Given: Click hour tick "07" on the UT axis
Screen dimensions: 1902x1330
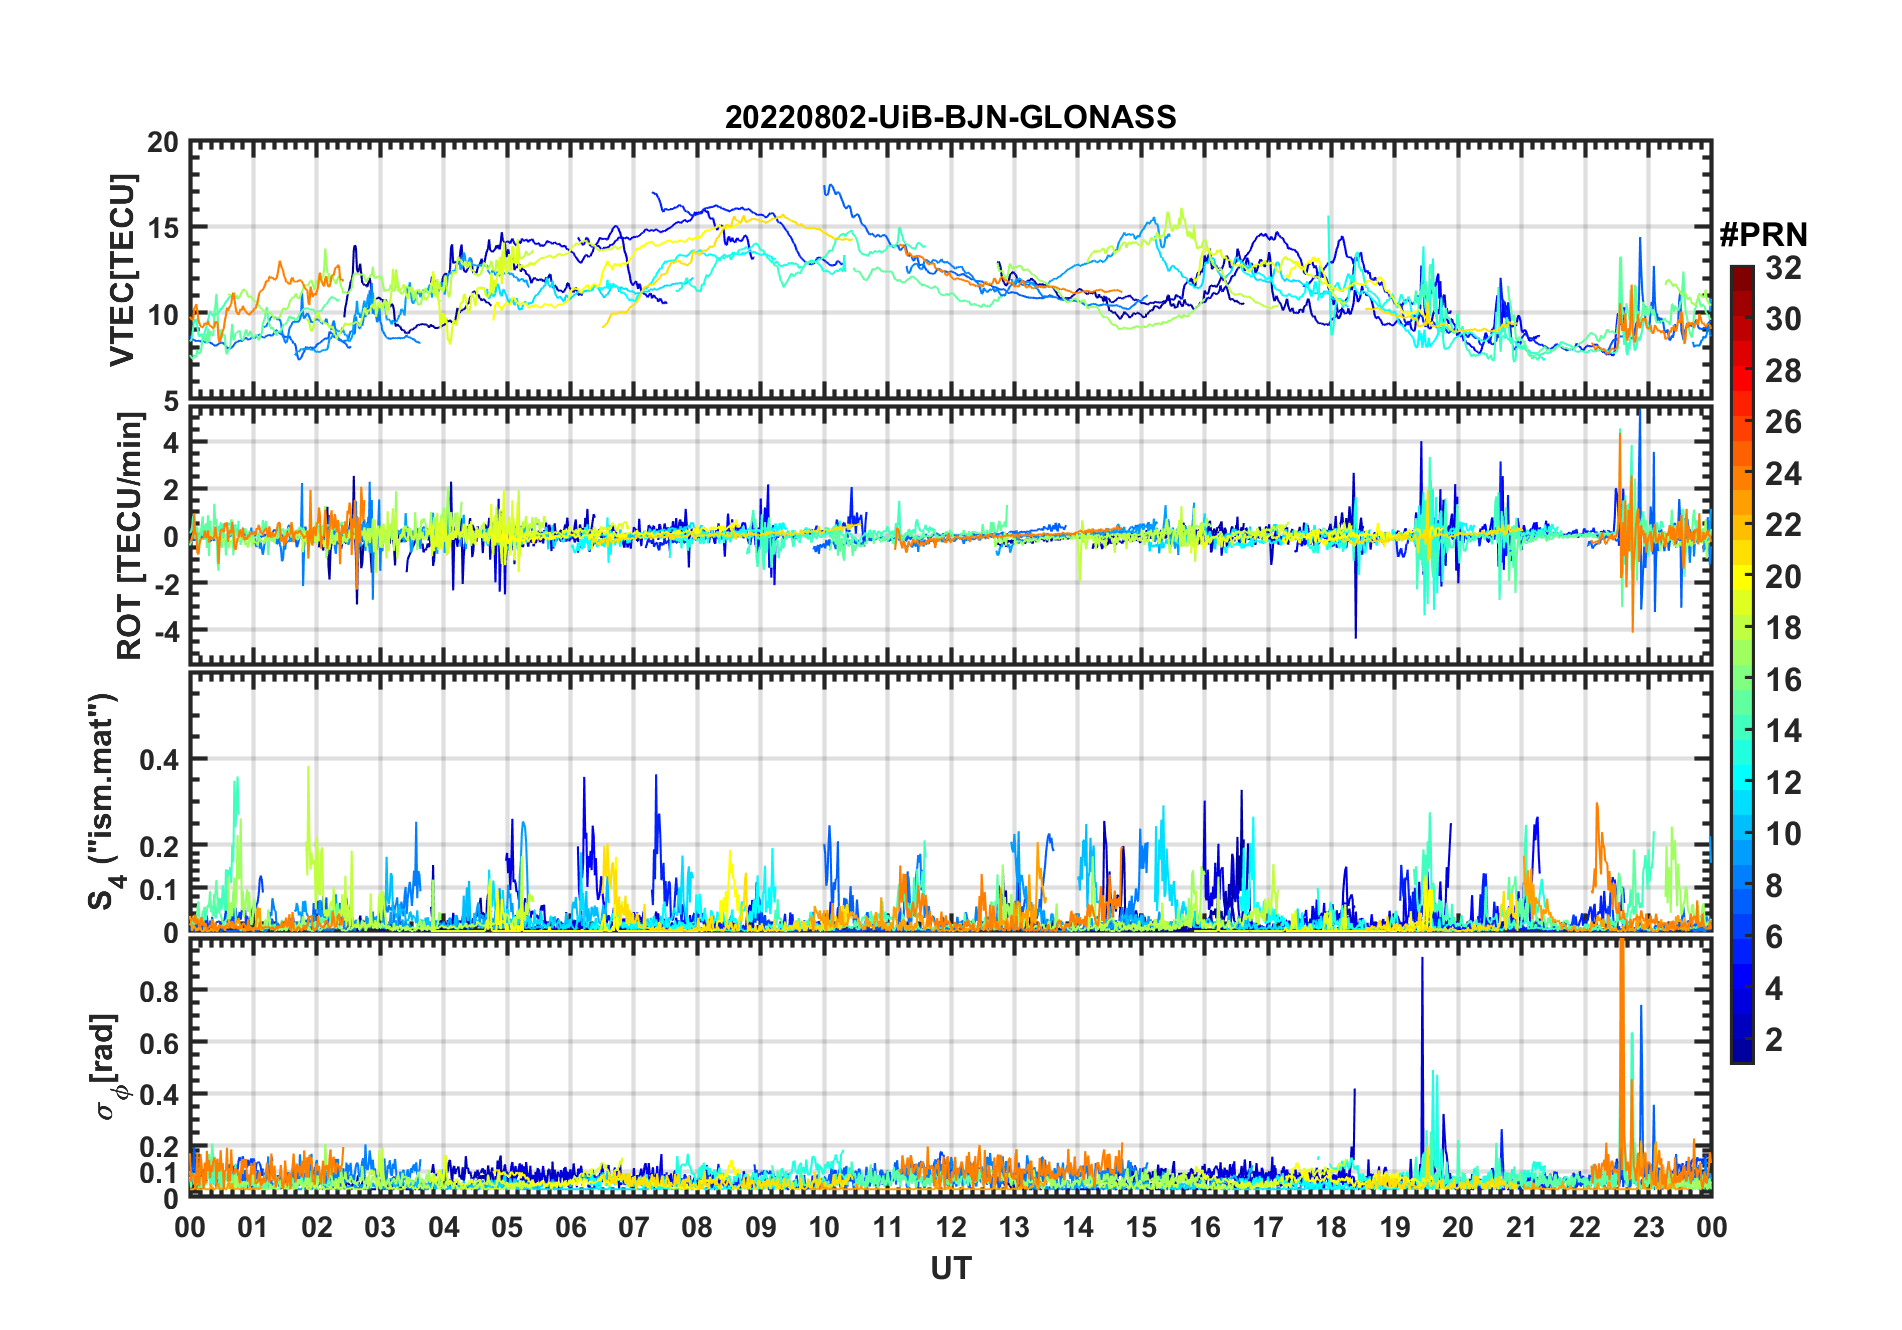Looking at the screenshot, I should (x=634, y=1227).
